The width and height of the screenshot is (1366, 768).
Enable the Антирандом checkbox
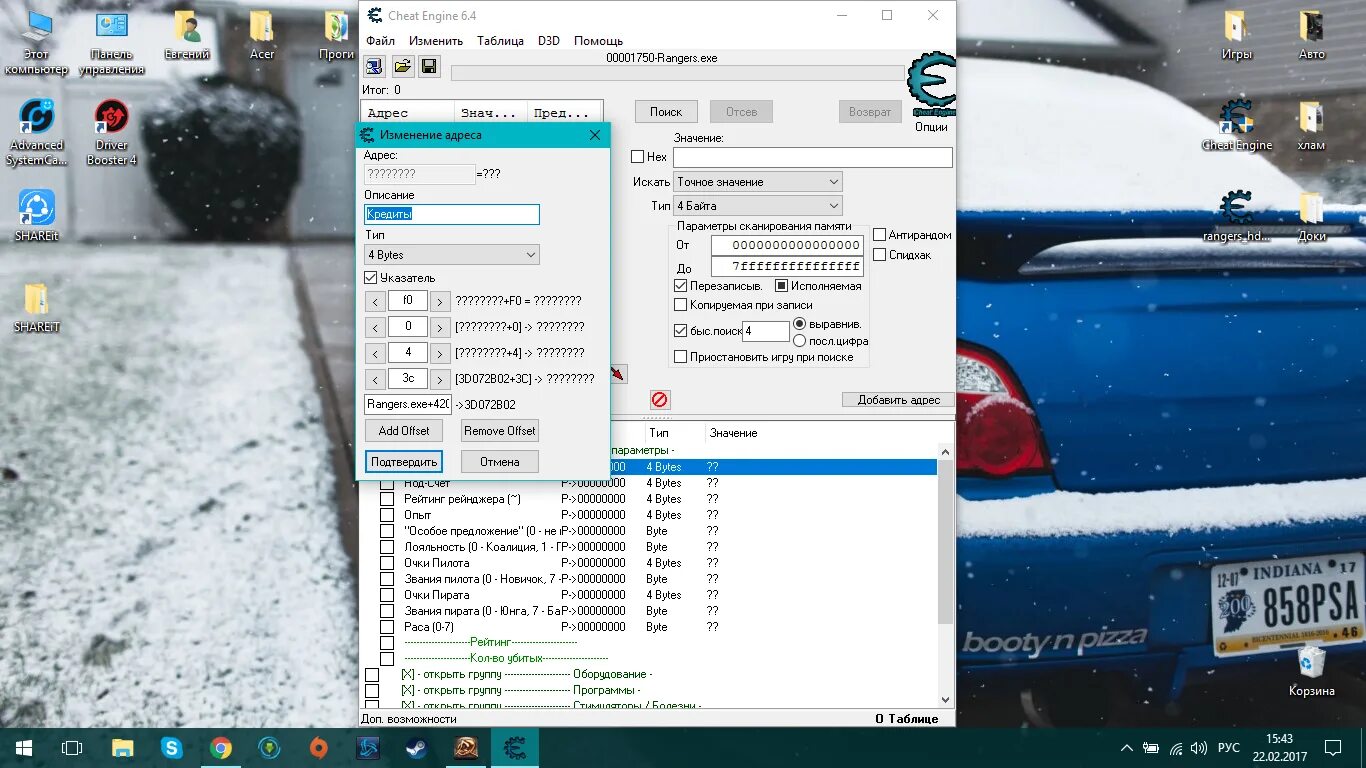880,235
